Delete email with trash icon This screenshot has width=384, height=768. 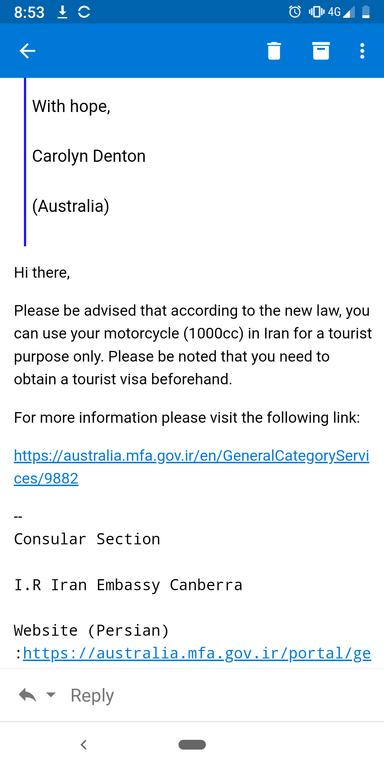[274, 50]
